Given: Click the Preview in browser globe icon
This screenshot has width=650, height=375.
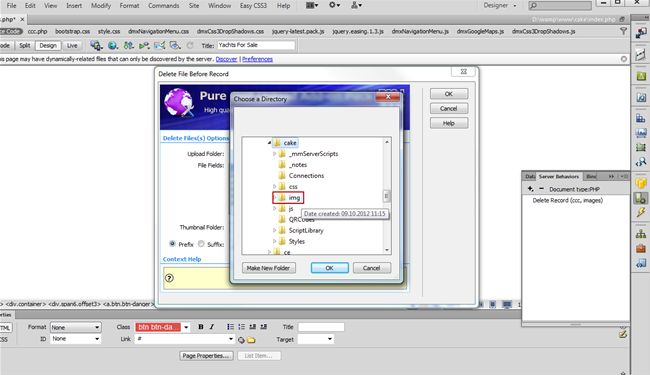Looking at the screenshot, I should (x=112, y=46).
